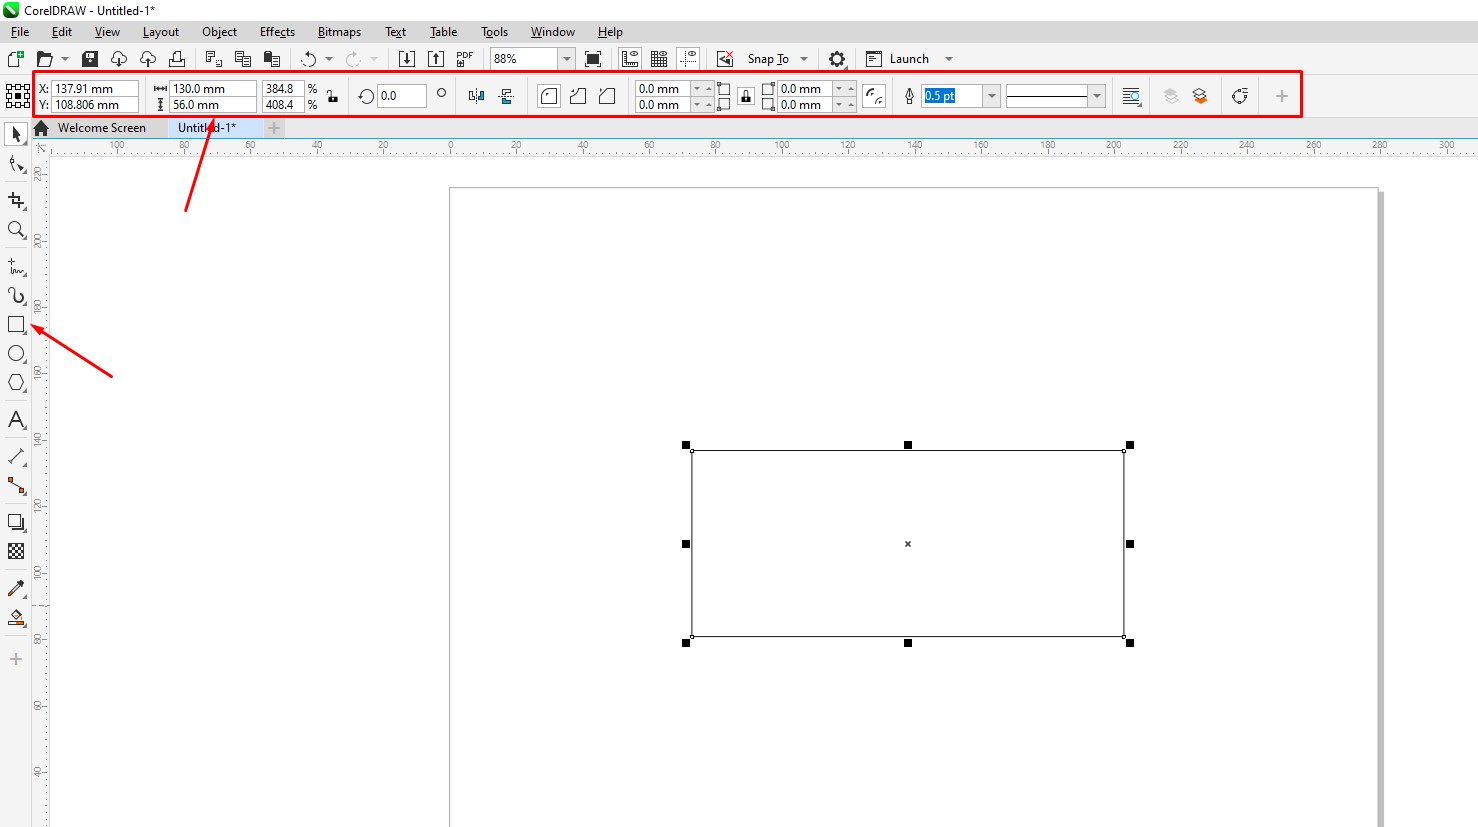Select the Polygon tool

click(x=16, y=383)
